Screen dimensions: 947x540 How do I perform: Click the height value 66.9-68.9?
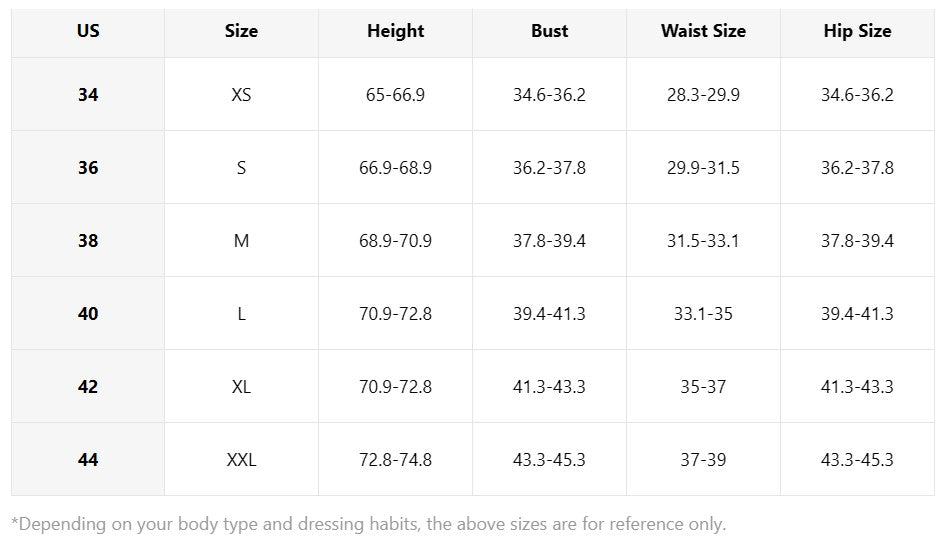396,168
